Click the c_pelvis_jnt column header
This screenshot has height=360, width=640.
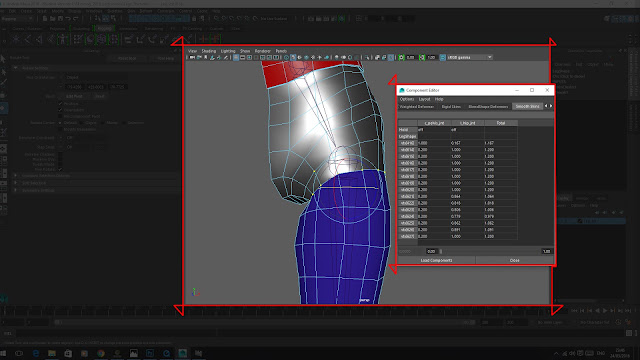(x=434, y=123)
